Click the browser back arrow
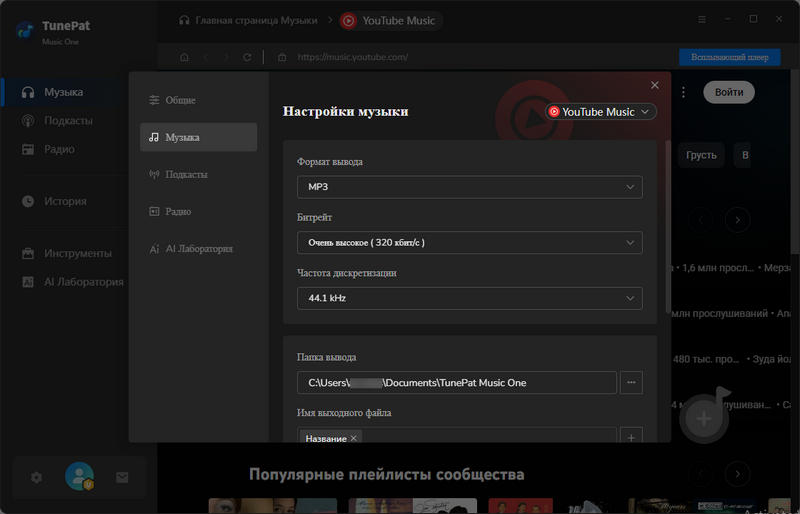The image size is (800, 514). [x=206, y=57]
